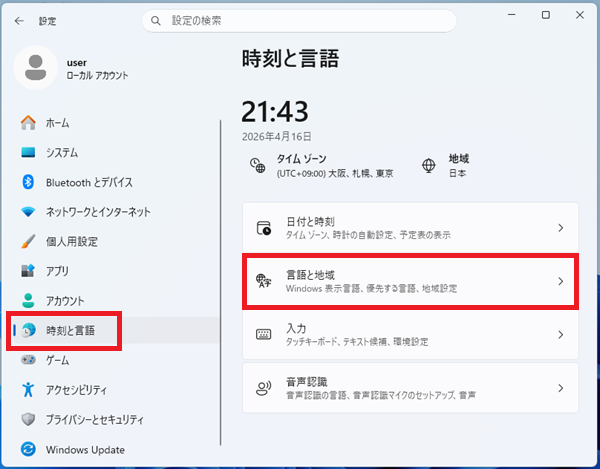Expand the 日付と時刻 chevron arrow

point(561,228)
